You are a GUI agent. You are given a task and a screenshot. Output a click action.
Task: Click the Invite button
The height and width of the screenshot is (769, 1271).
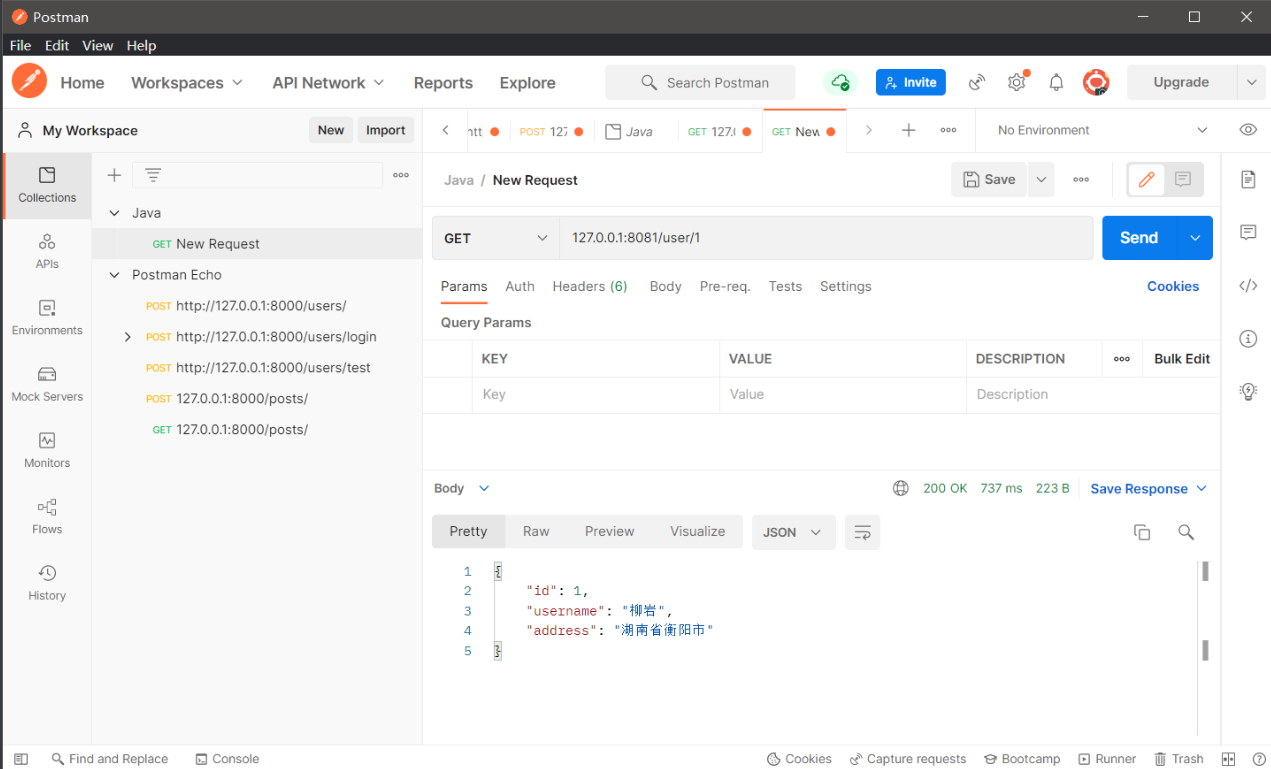[911, 83]
